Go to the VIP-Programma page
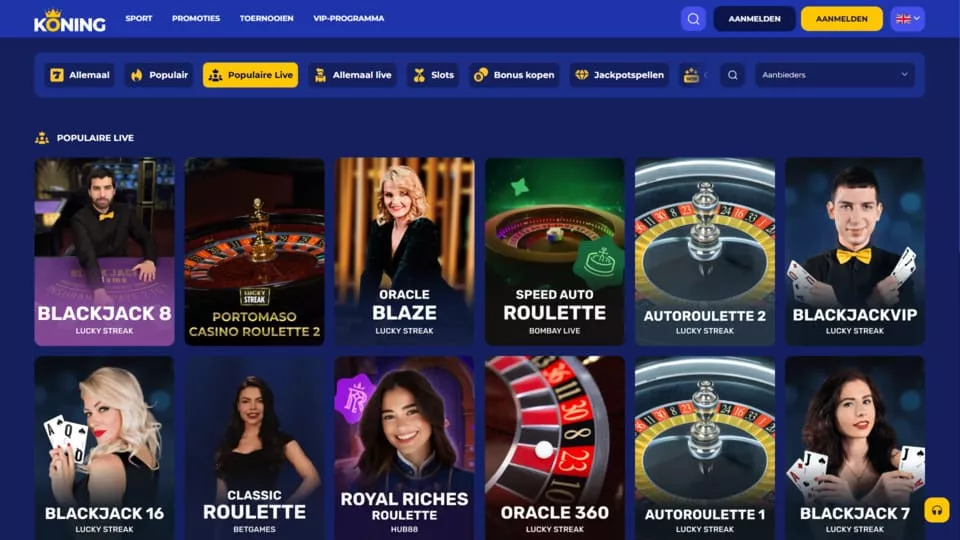 click(x=348, y=18)
